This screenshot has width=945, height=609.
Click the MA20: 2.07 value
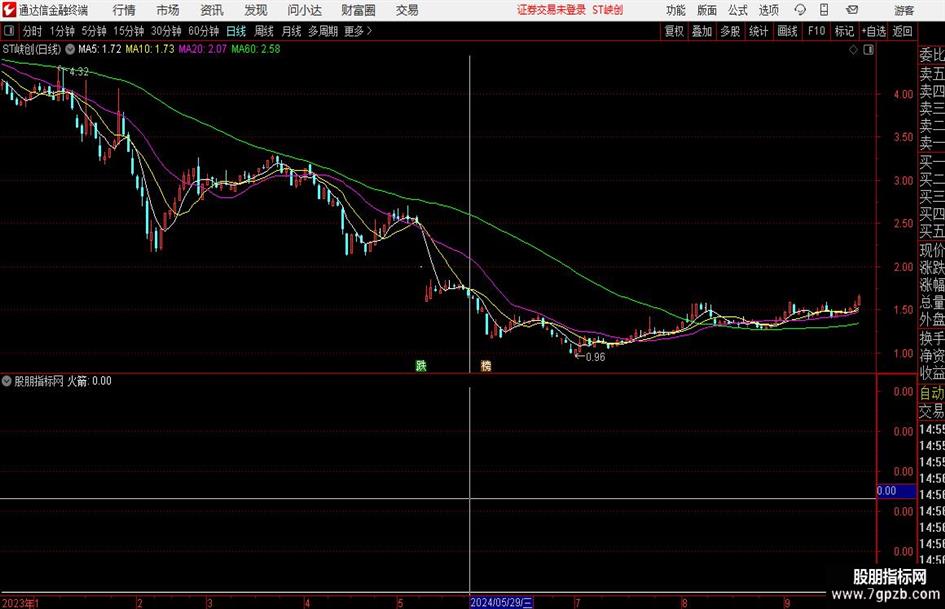[202, 49]
